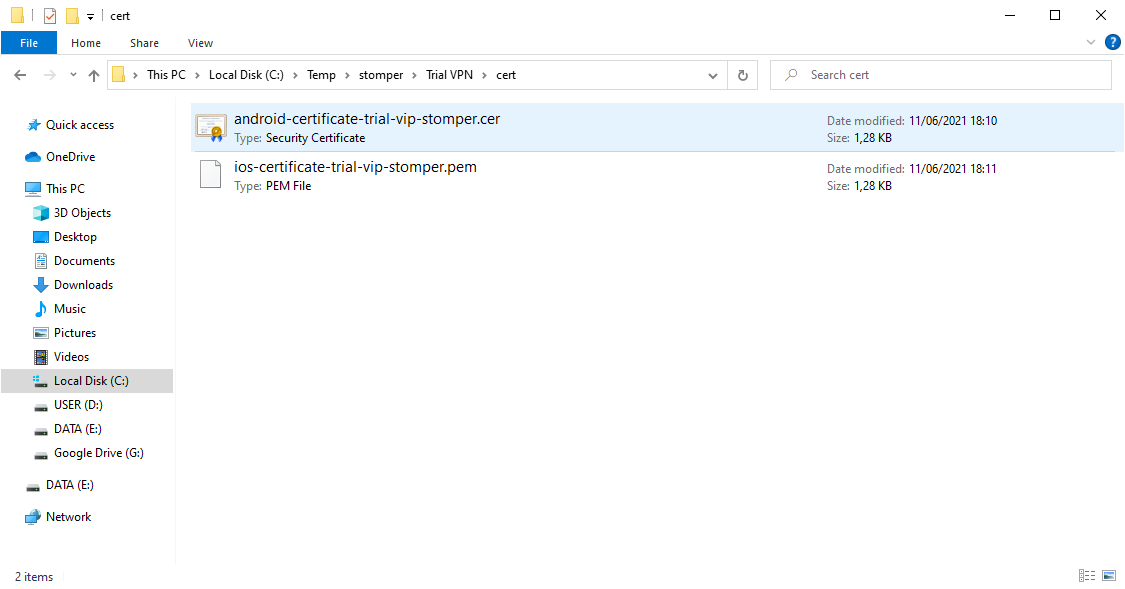Switch to the View ribbon tab
The height and width of the screenshot is (589, 1125).
click(x=200, y=43)
